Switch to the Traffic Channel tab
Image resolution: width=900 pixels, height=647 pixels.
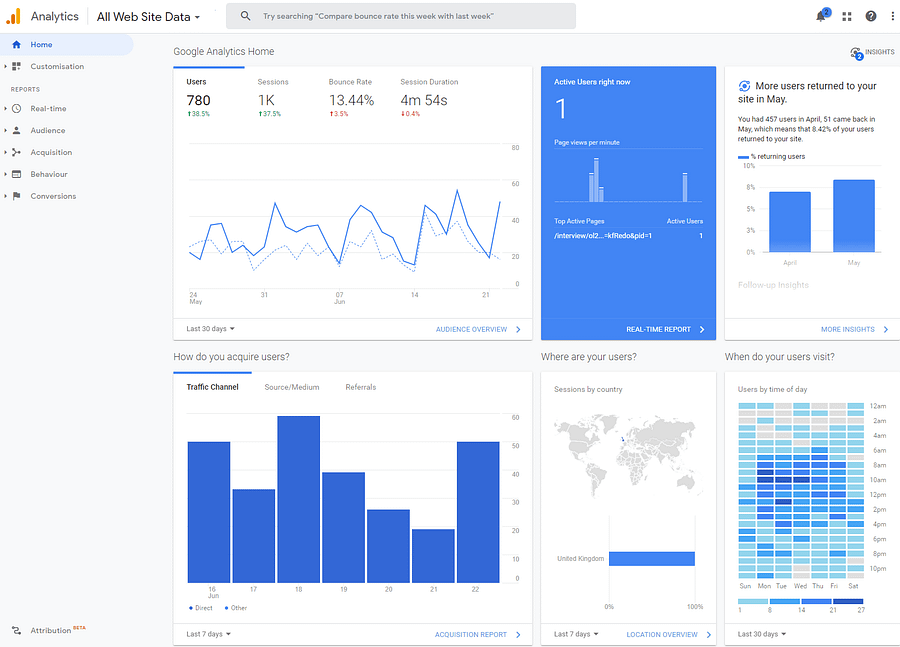[x=212, y=387]
